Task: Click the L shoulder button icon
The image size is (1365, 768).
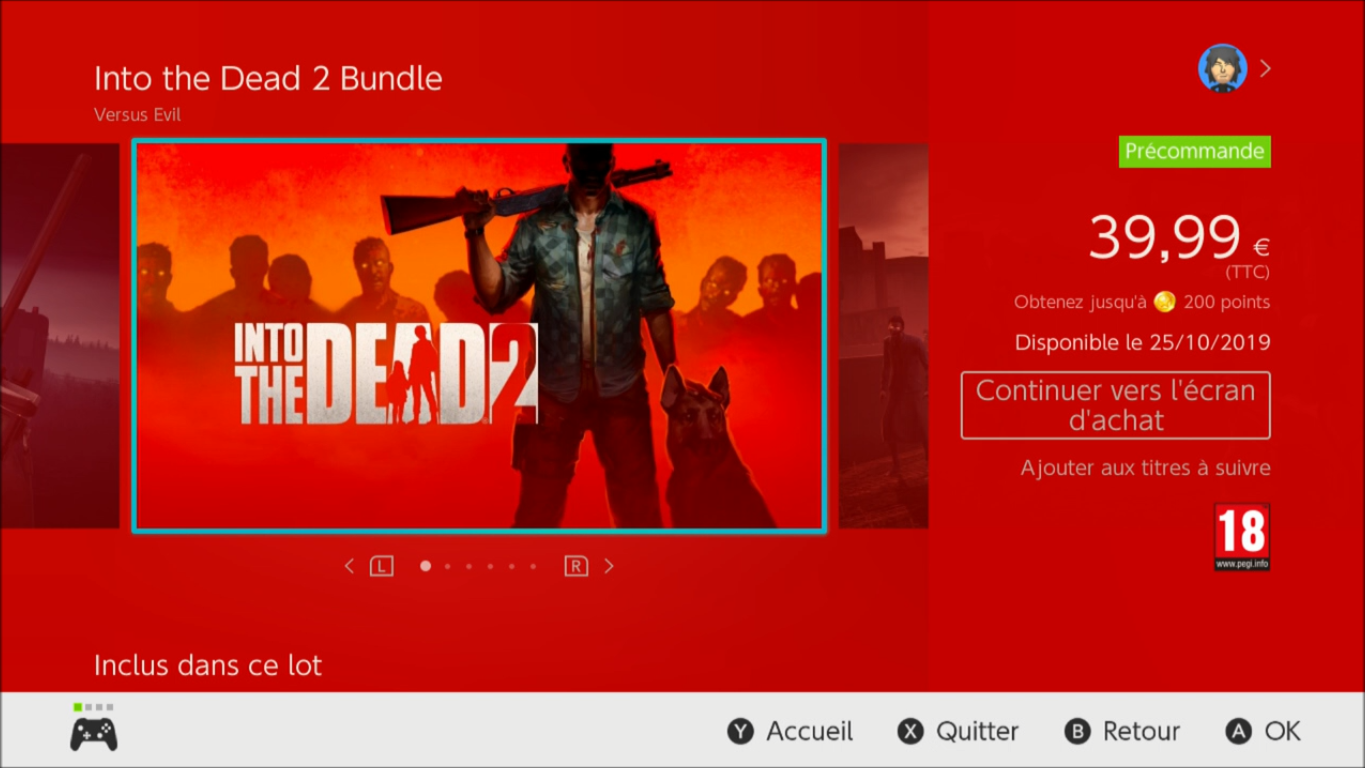Action: [381, 566]
